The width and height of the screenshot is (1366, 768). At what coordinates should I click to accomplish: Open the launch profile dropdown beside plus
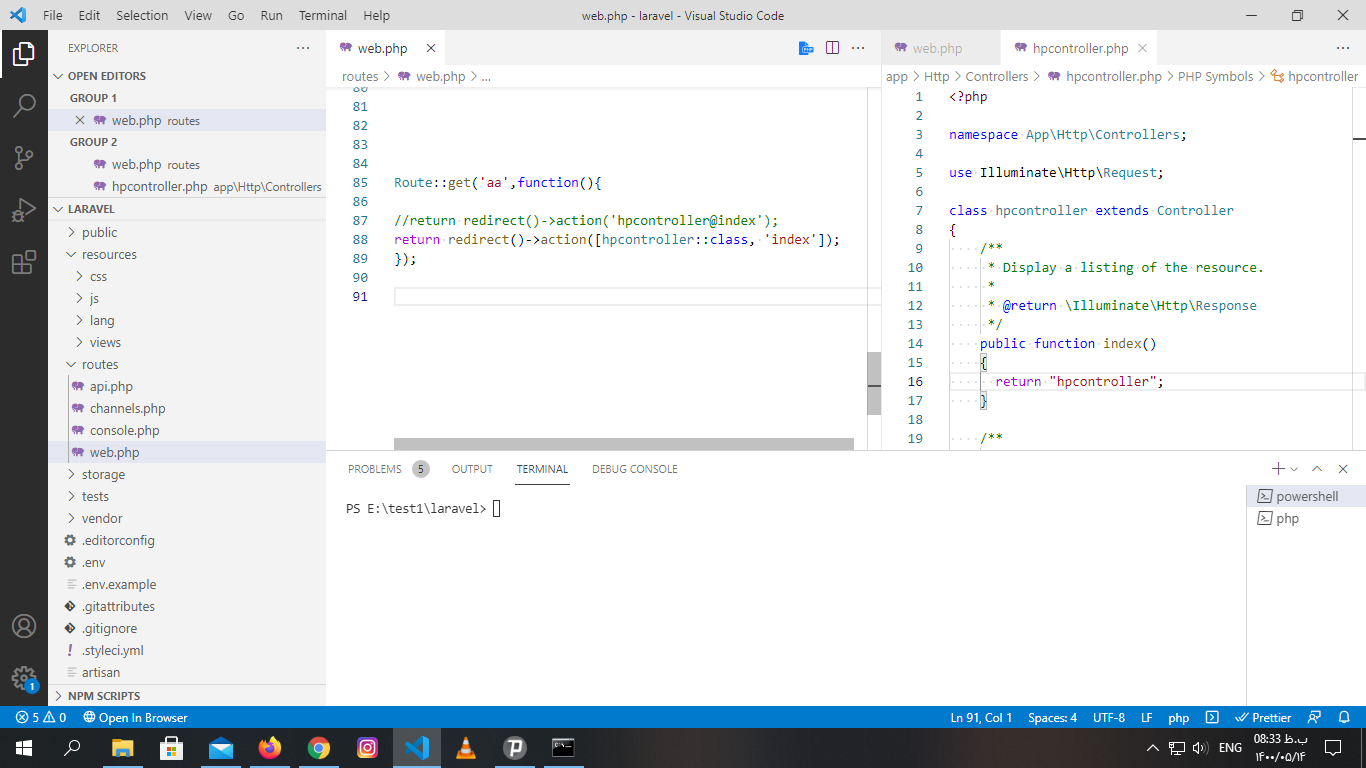coord(1294,469)
